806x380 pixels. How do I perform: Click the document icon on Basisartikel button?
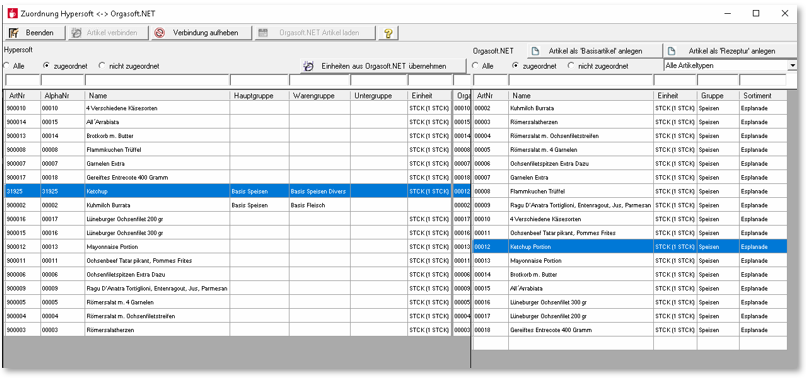535,51
